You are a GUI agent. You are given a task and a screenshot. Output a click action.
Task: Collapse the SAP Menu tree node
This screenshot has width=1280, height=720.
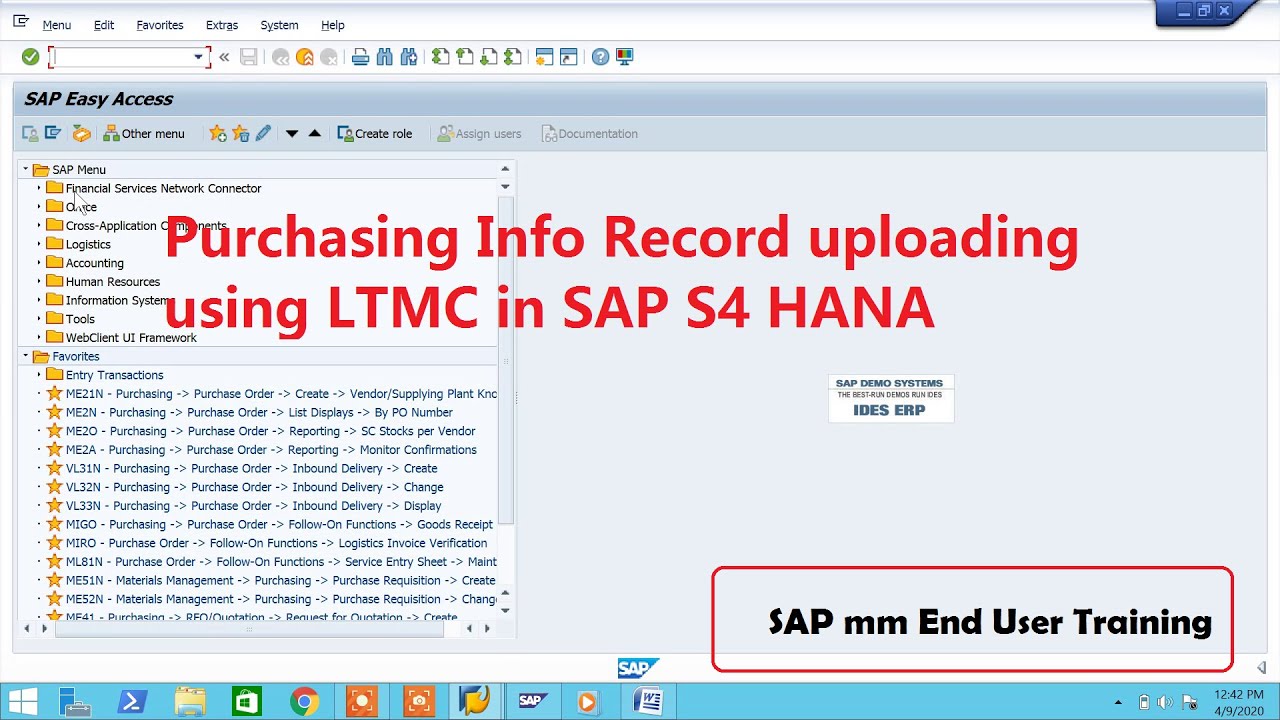26,169
